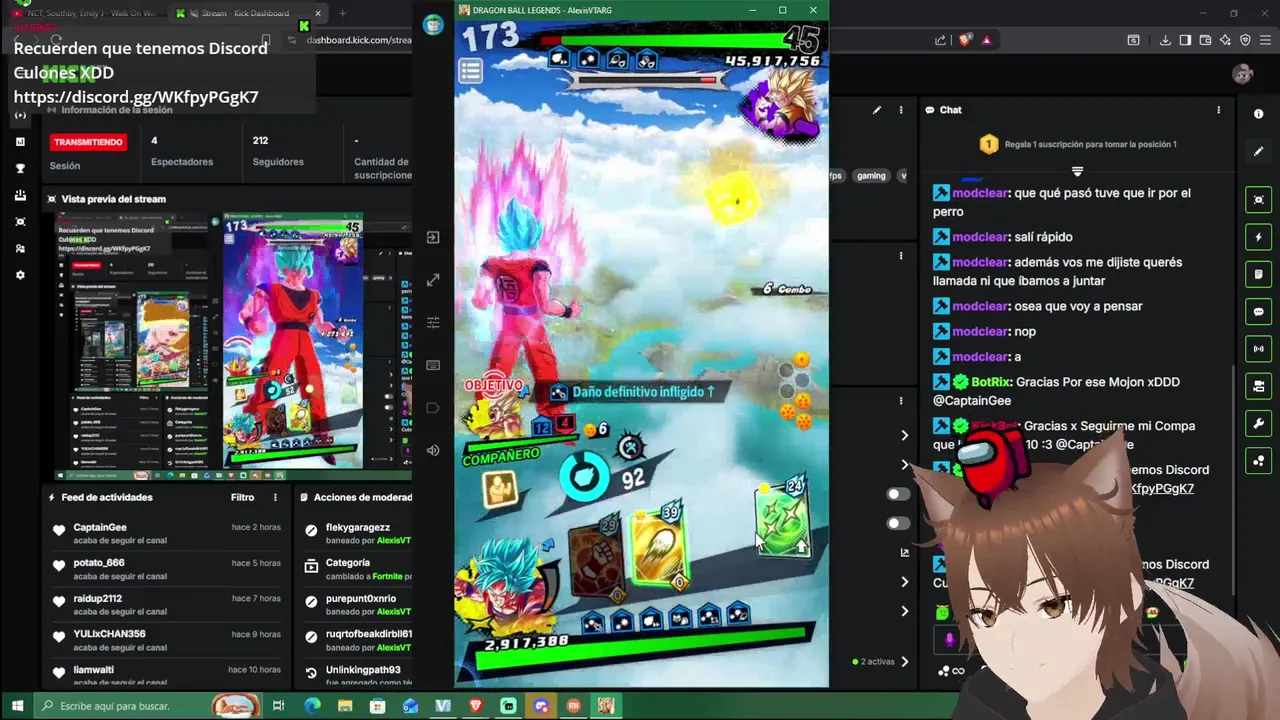The image size is (1280, 720).
Task: Click the 'Fortnite' category link
Action: coord(387,577)
